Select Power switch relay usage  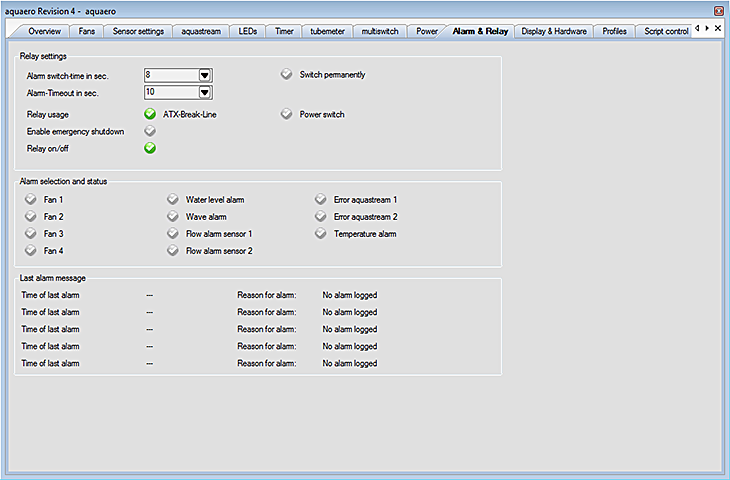point(287,114)
